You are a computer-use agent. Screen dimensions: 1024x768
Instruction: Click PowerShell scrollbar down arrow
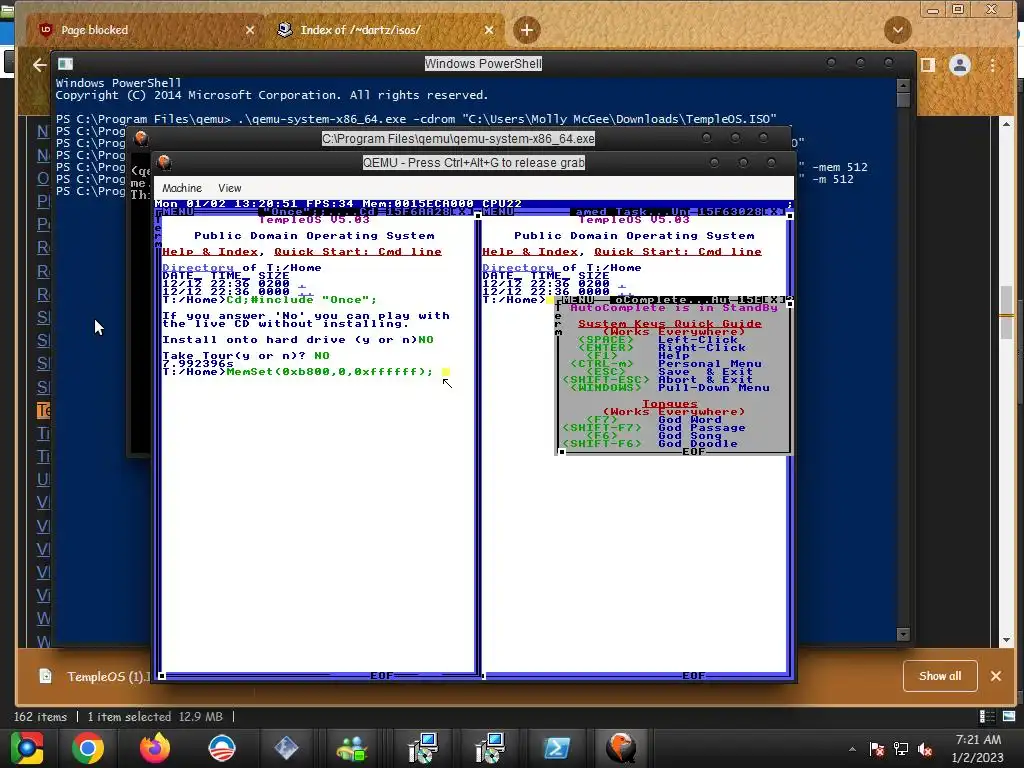[x=903, y=634]
